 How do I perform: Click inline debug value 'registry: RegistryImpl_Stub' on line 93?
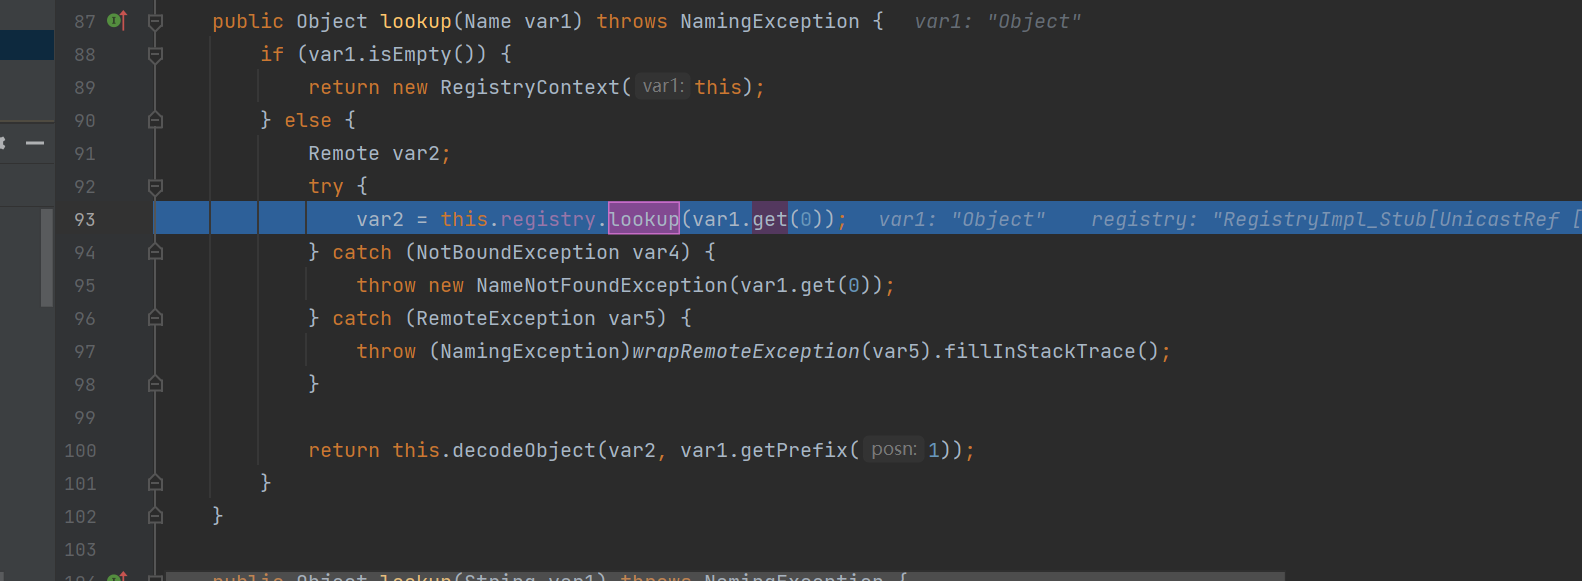[1335, 219]
